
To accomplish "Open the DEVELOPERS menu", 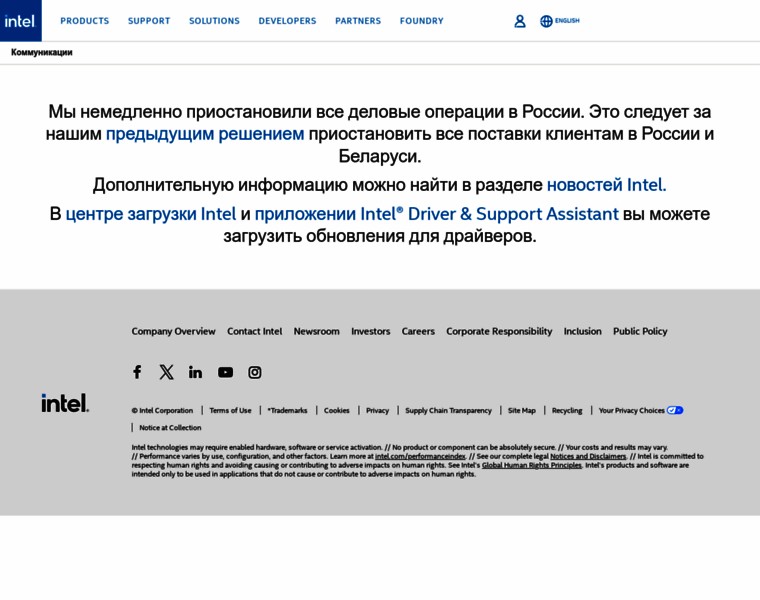I will tap(287, 21).
